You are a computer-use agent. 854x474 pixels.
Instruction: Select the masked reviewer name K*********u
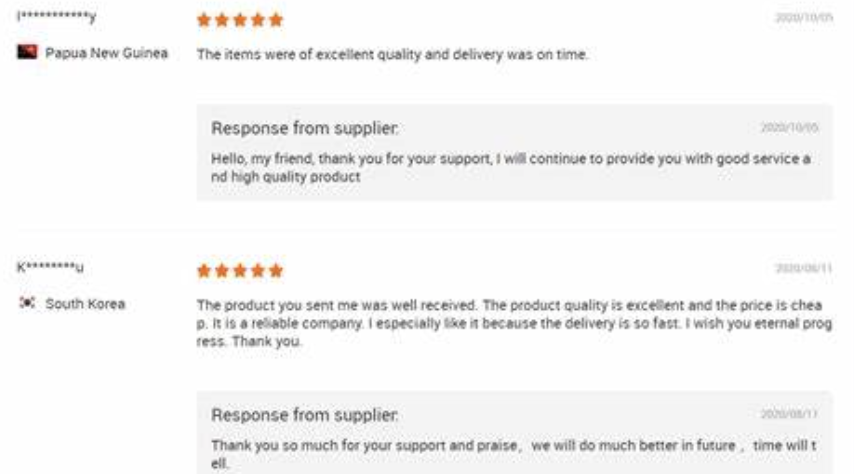click(50, 267)
